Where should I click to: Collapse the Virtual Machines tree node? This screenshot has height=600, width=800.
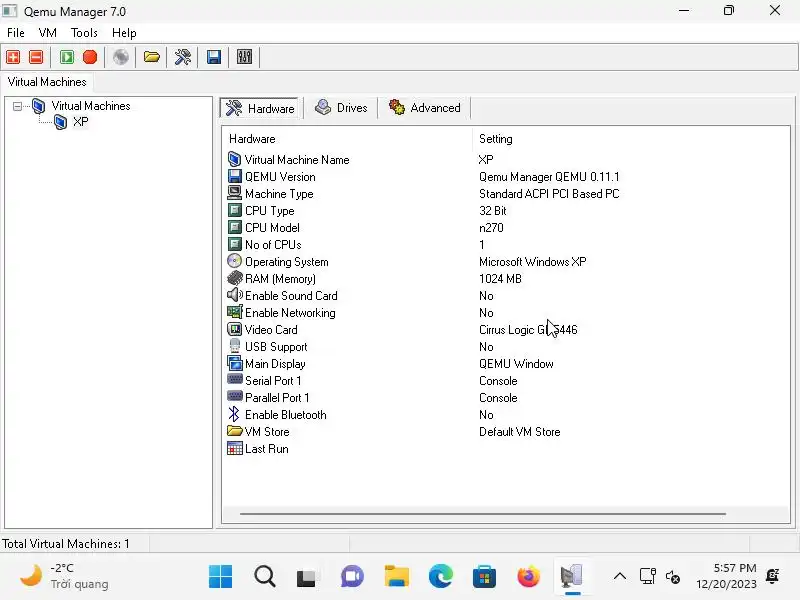tap(17, 106)
